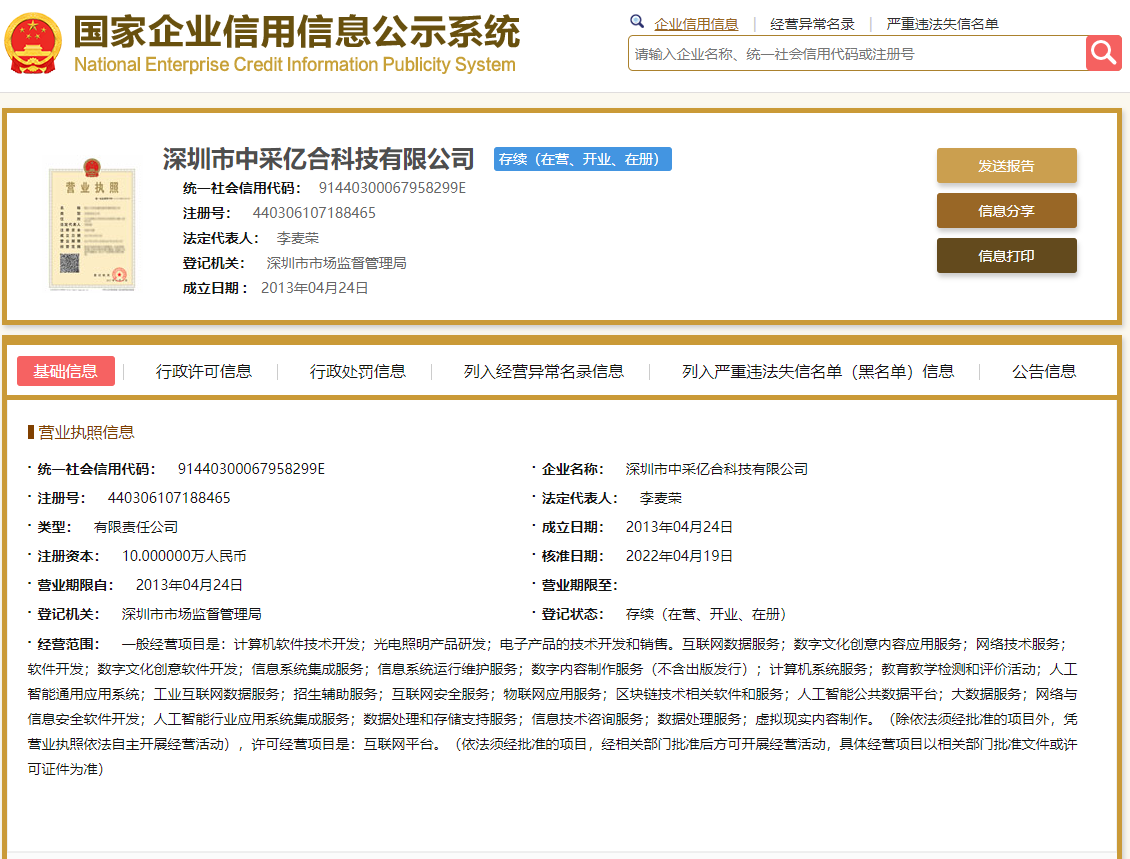Click the 发送报告 button
This screenshot has width=1130, height=859.
coord(1006,166)
